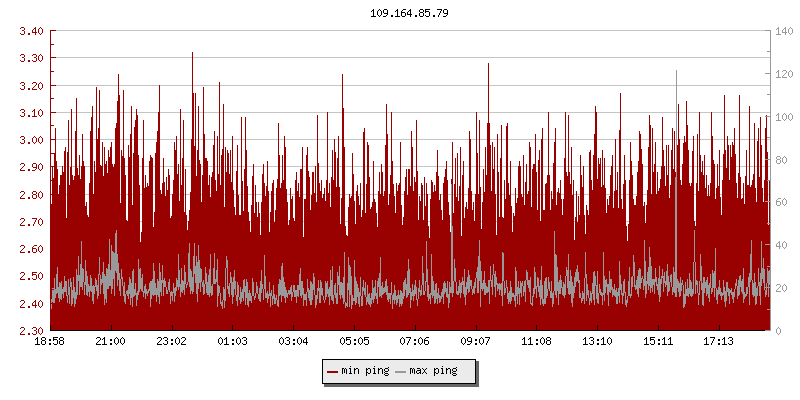
Task: Click the 3.40 left axis value
Action: coord(32,31)
